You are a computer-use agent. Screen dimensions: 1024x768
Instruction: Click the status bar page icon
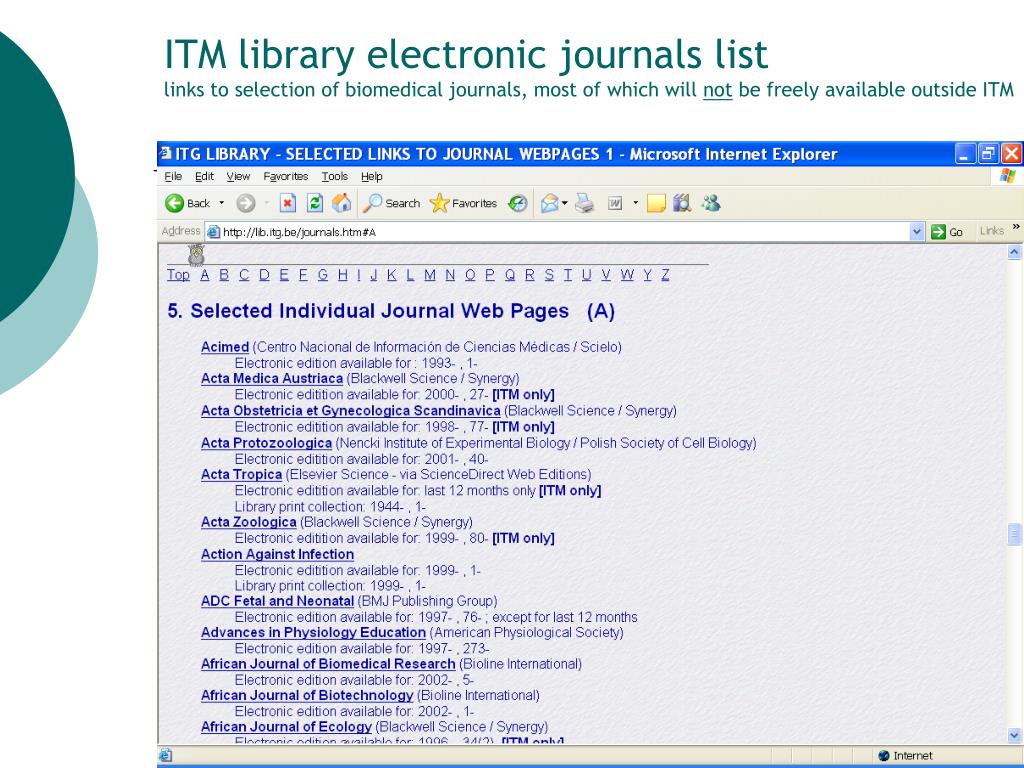[x=165, y=756]
